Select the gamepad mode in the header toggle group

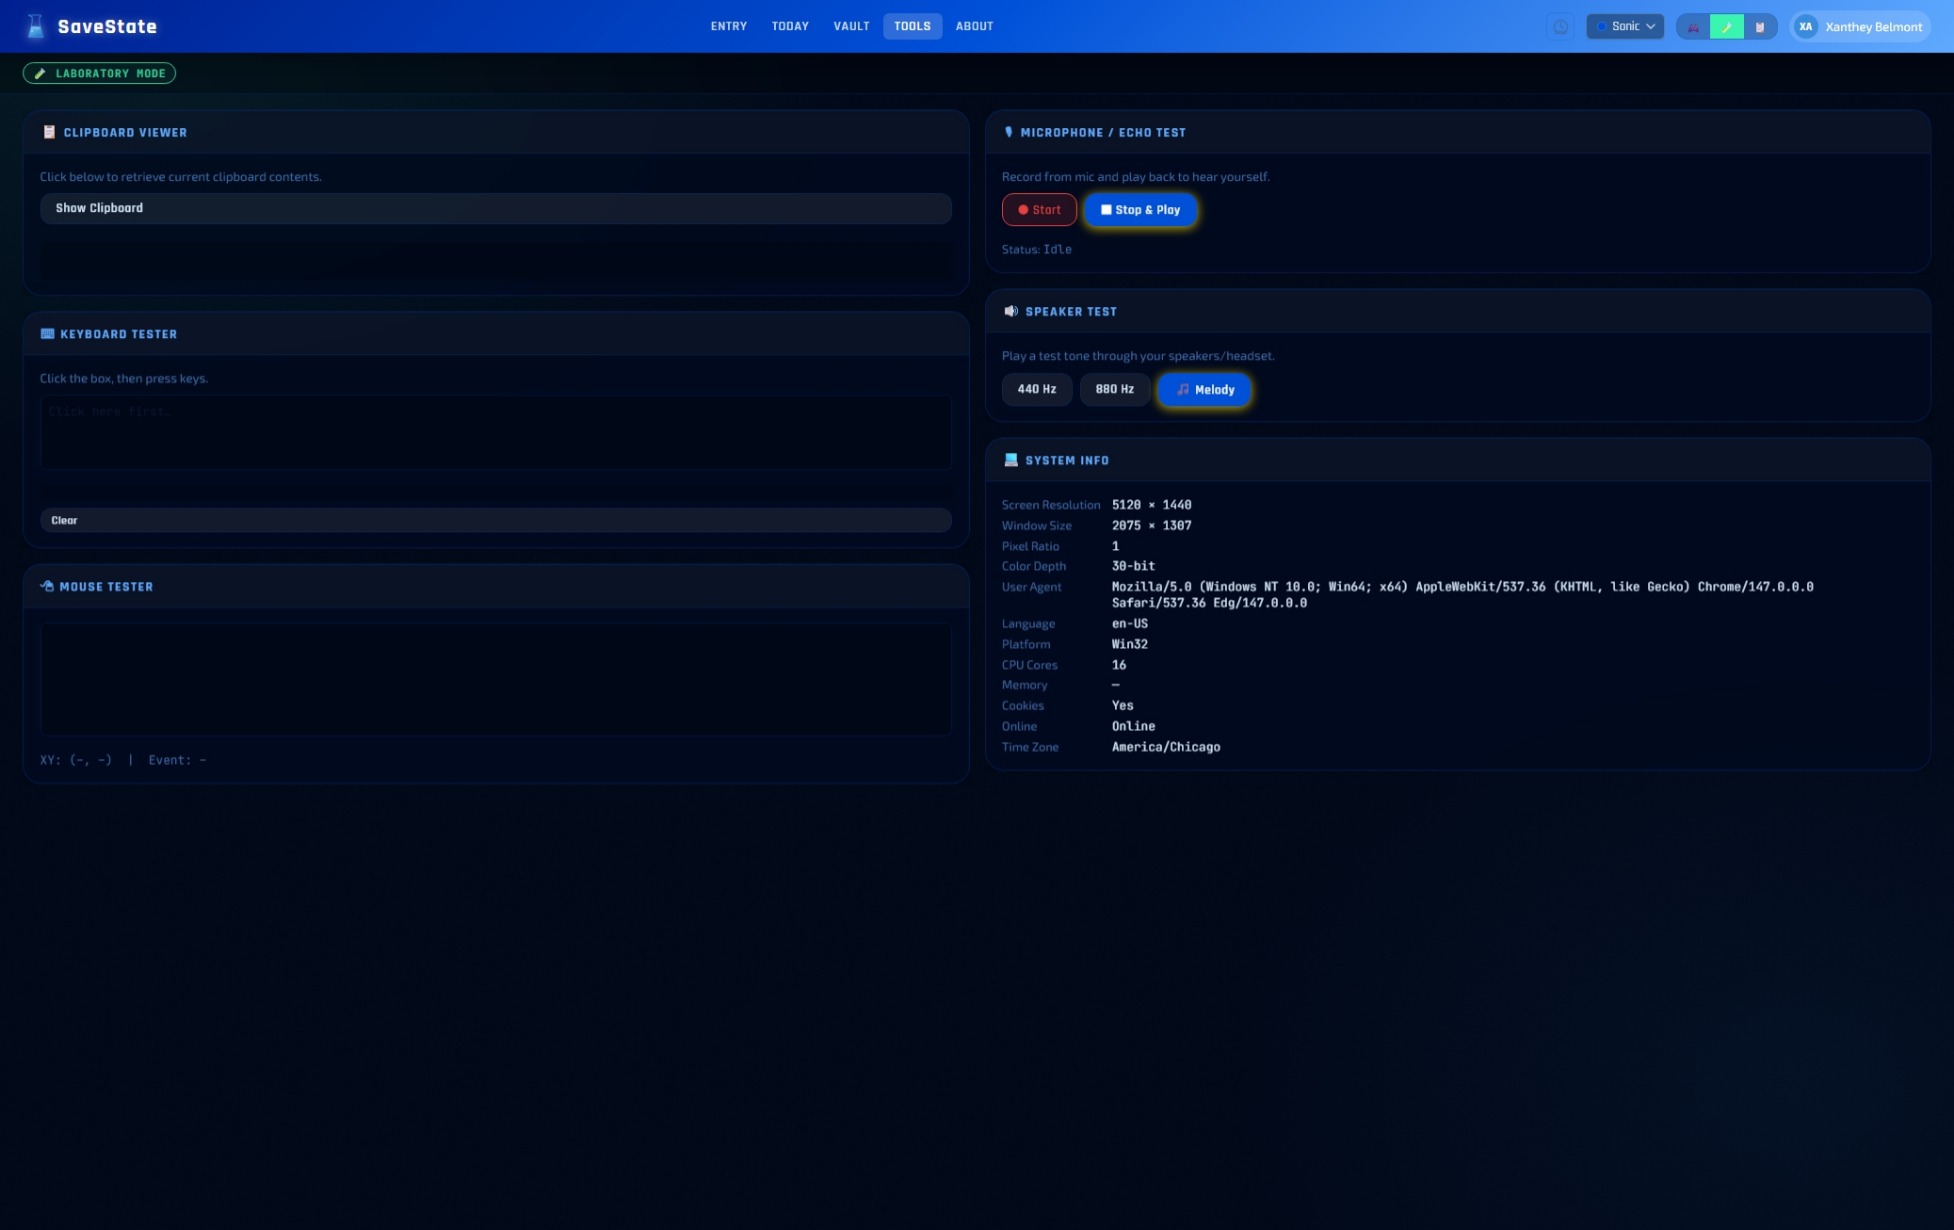point(1693,26)
